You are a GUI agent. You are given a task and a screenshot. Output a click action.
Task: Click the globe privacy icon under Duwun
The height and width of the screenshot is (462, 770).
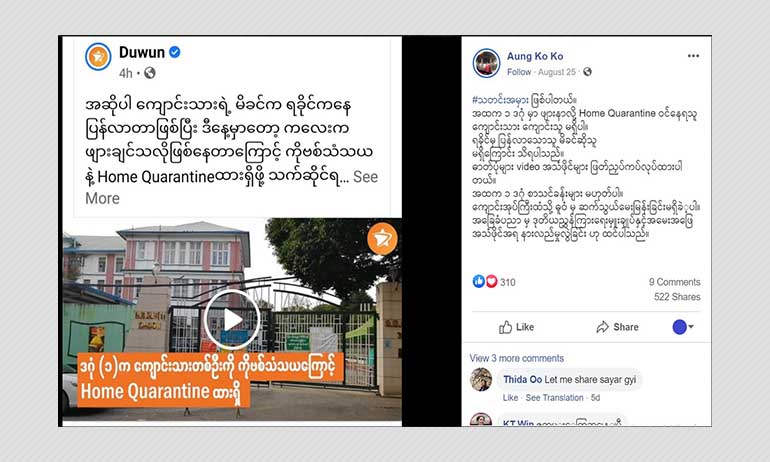pos(150,73)
